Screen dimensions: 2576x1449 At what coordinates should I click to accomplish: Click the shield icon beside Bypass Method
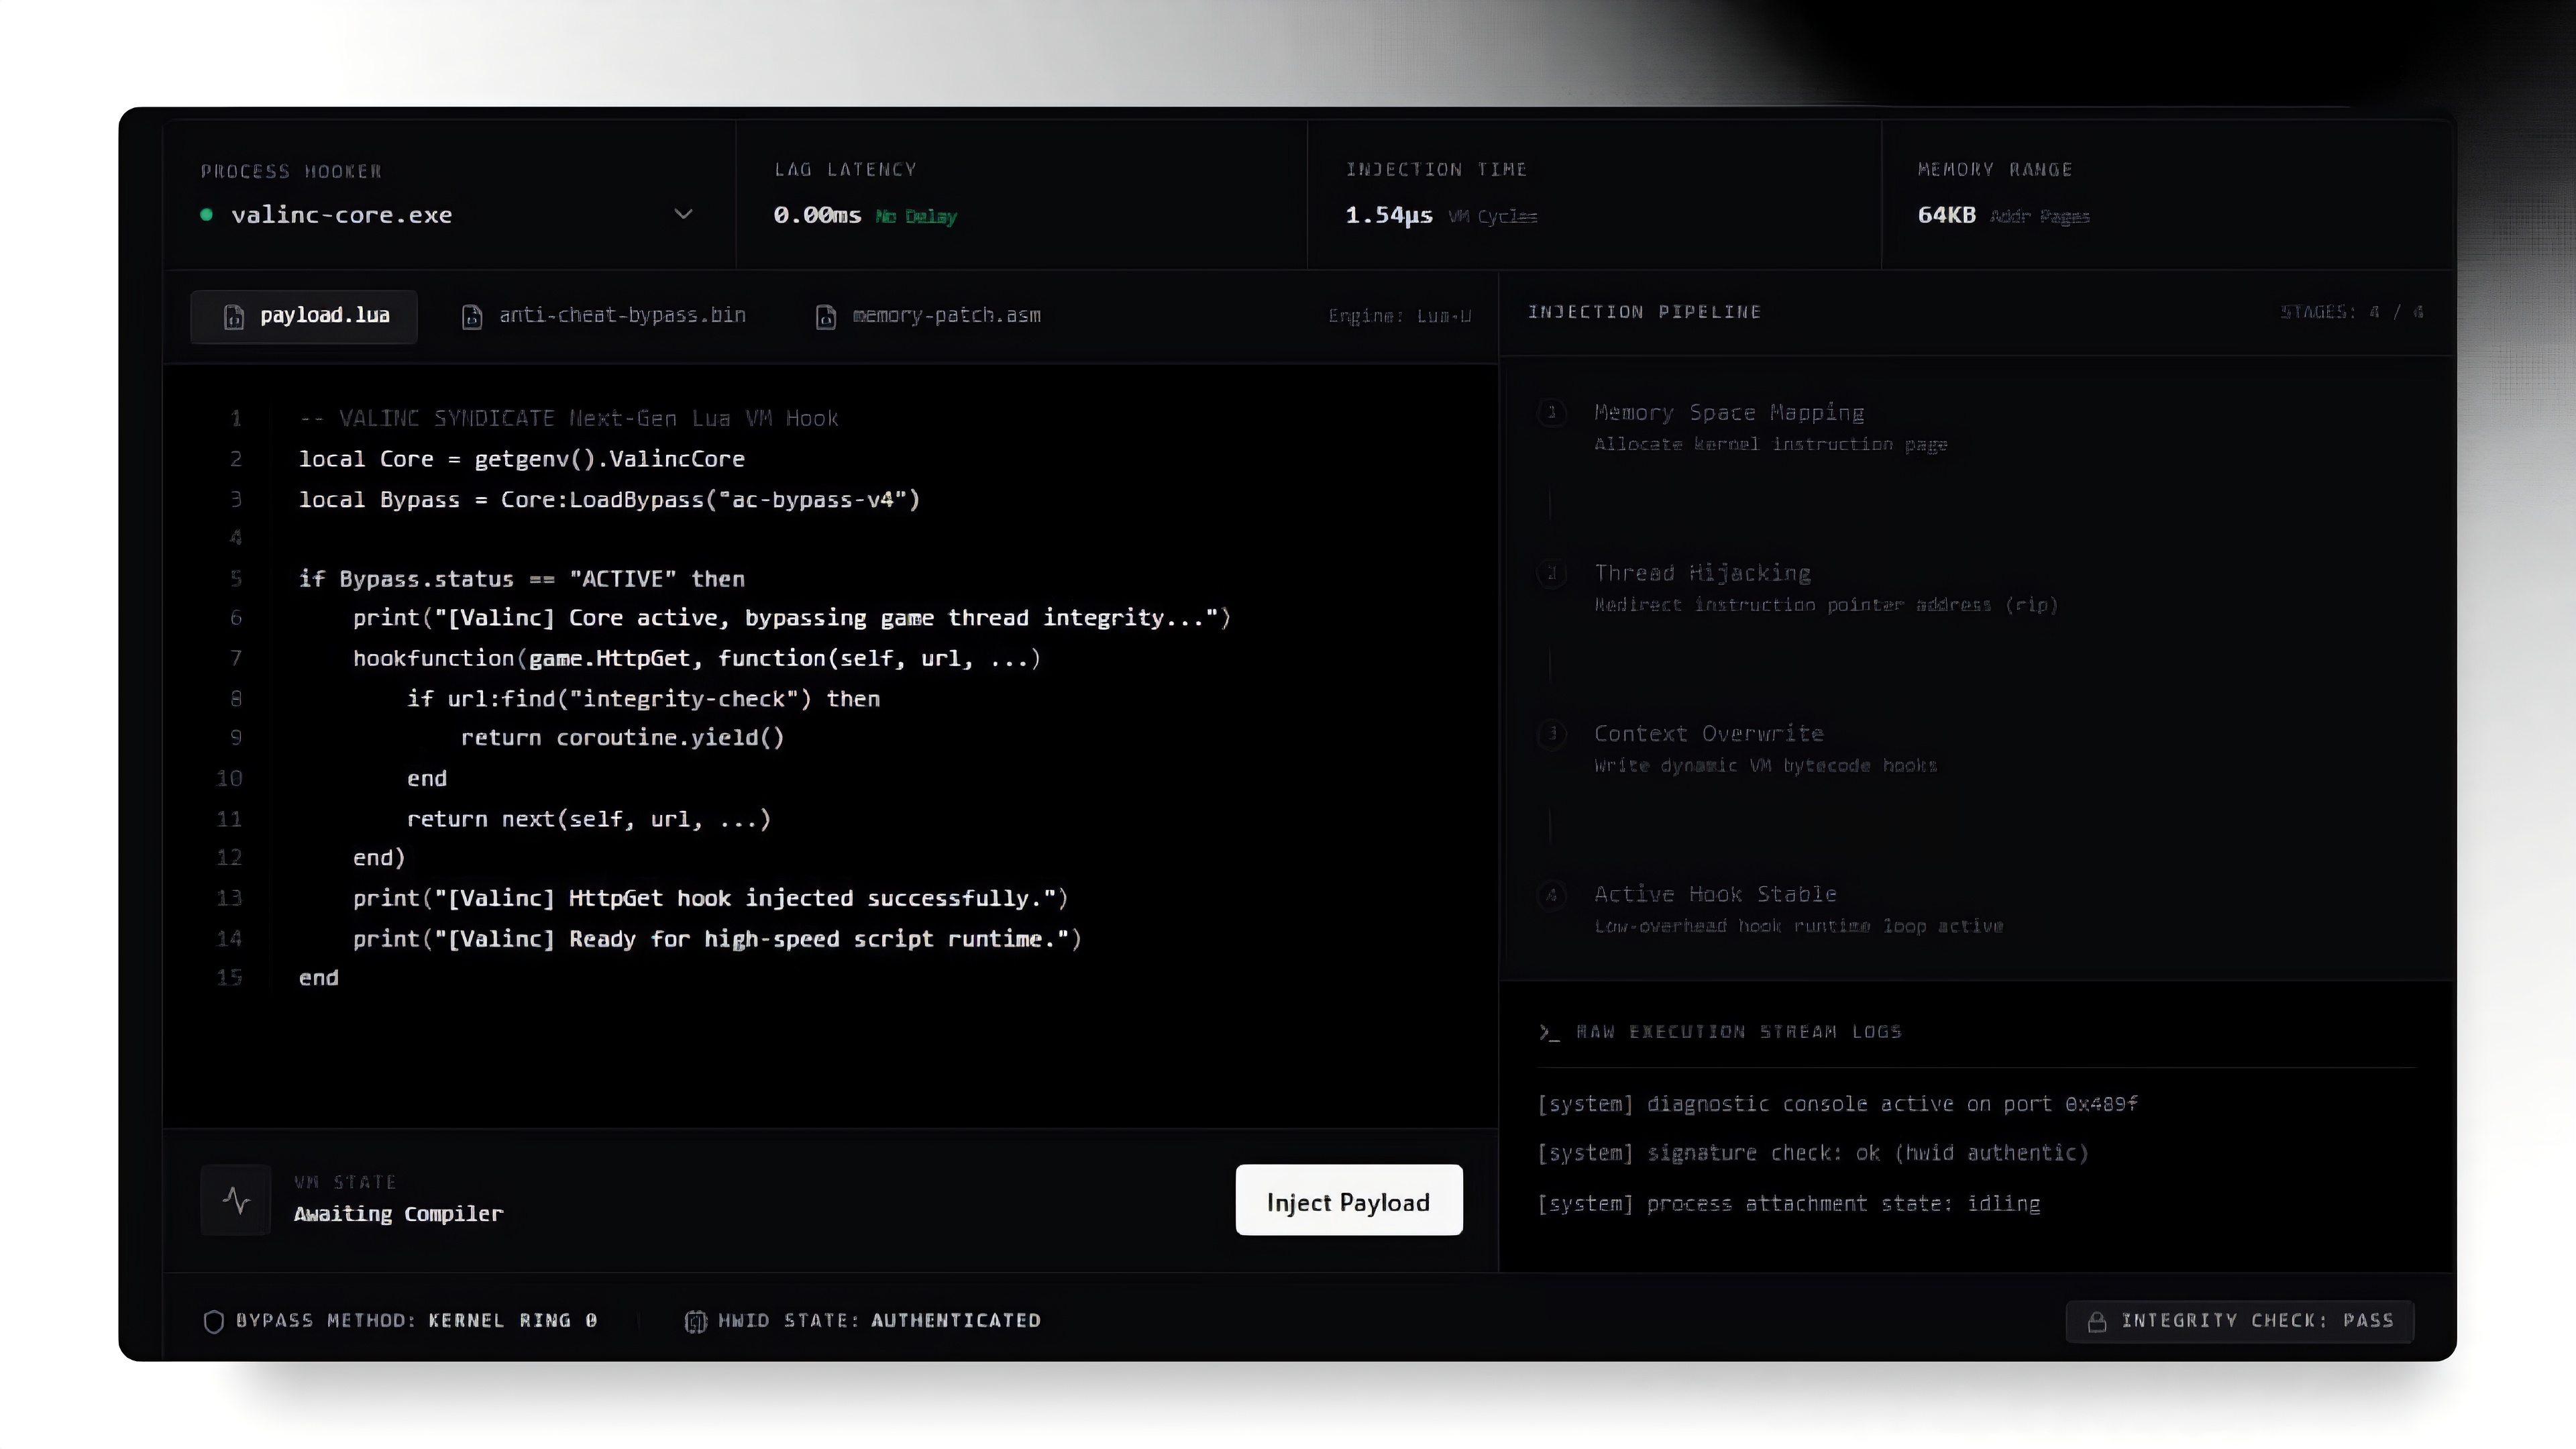point(213,1321)
